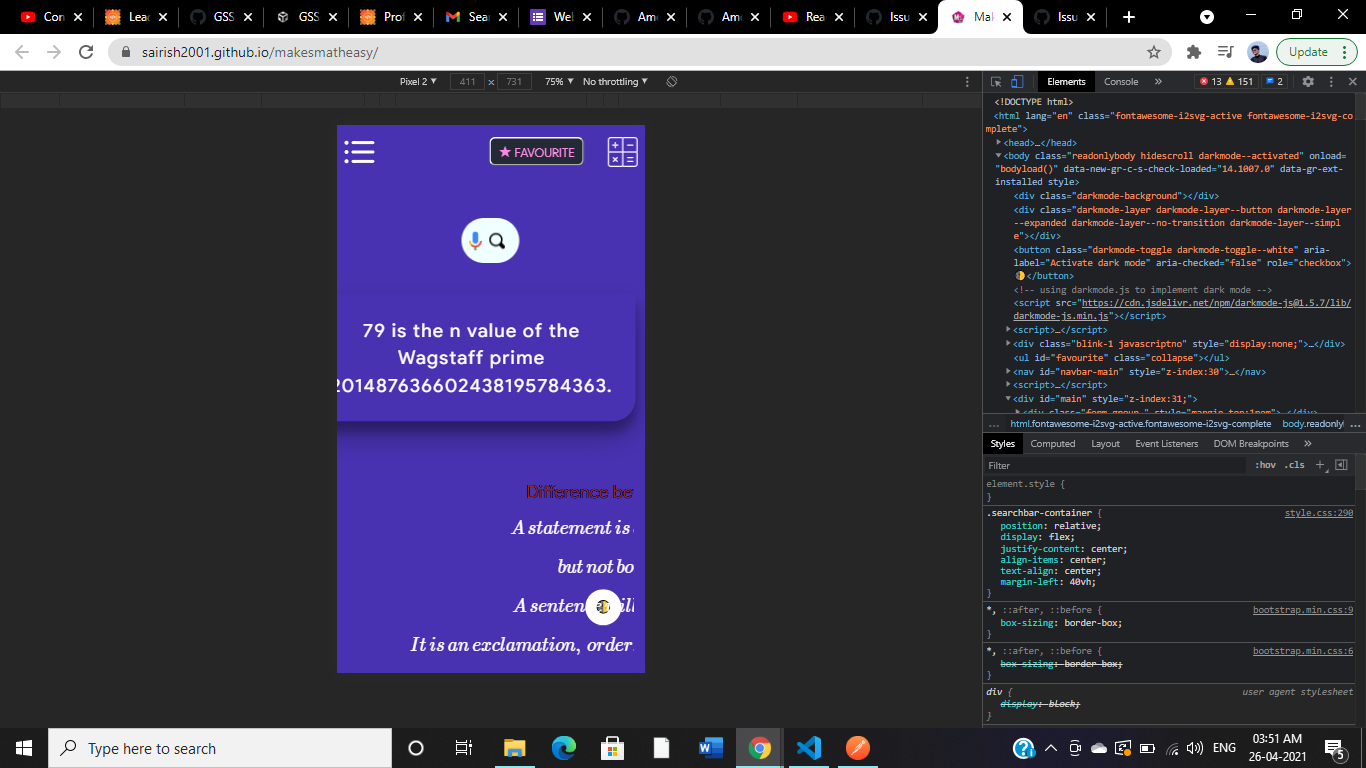Open the No throttling dropdown
The image size is (1366, 768).
tap(615, 82)
